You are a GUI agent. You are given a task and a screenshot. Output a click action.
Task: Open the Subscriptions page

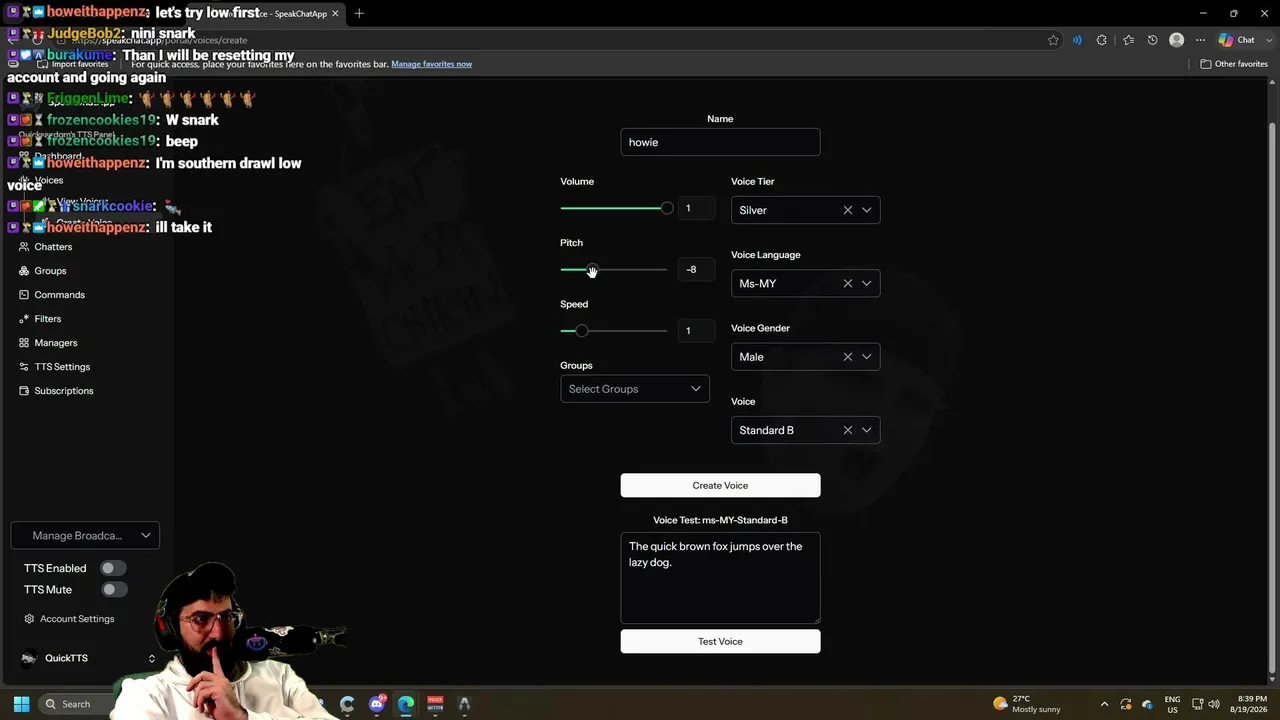point(63,391)
